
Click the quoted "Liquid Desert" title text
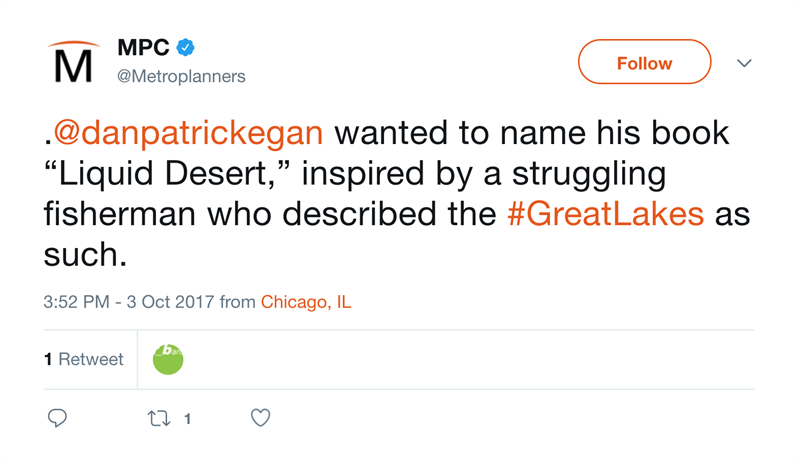pyautogui.click(x=169, y=173)
